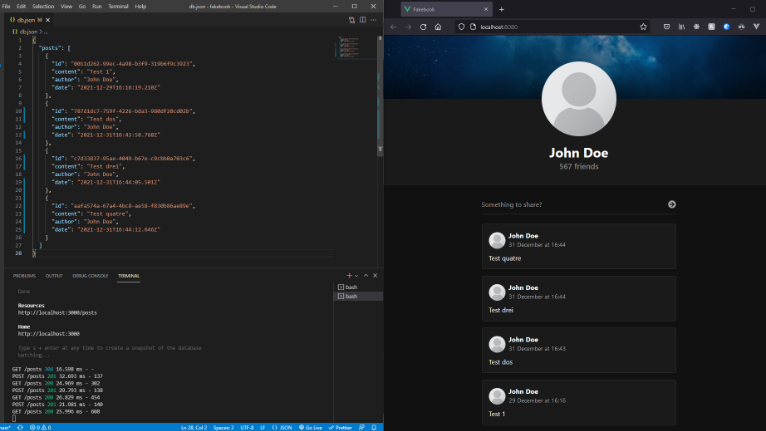The image size is (766, 431).
Task: Open the Vue devtools extension icon
Action: coord(756,27)
